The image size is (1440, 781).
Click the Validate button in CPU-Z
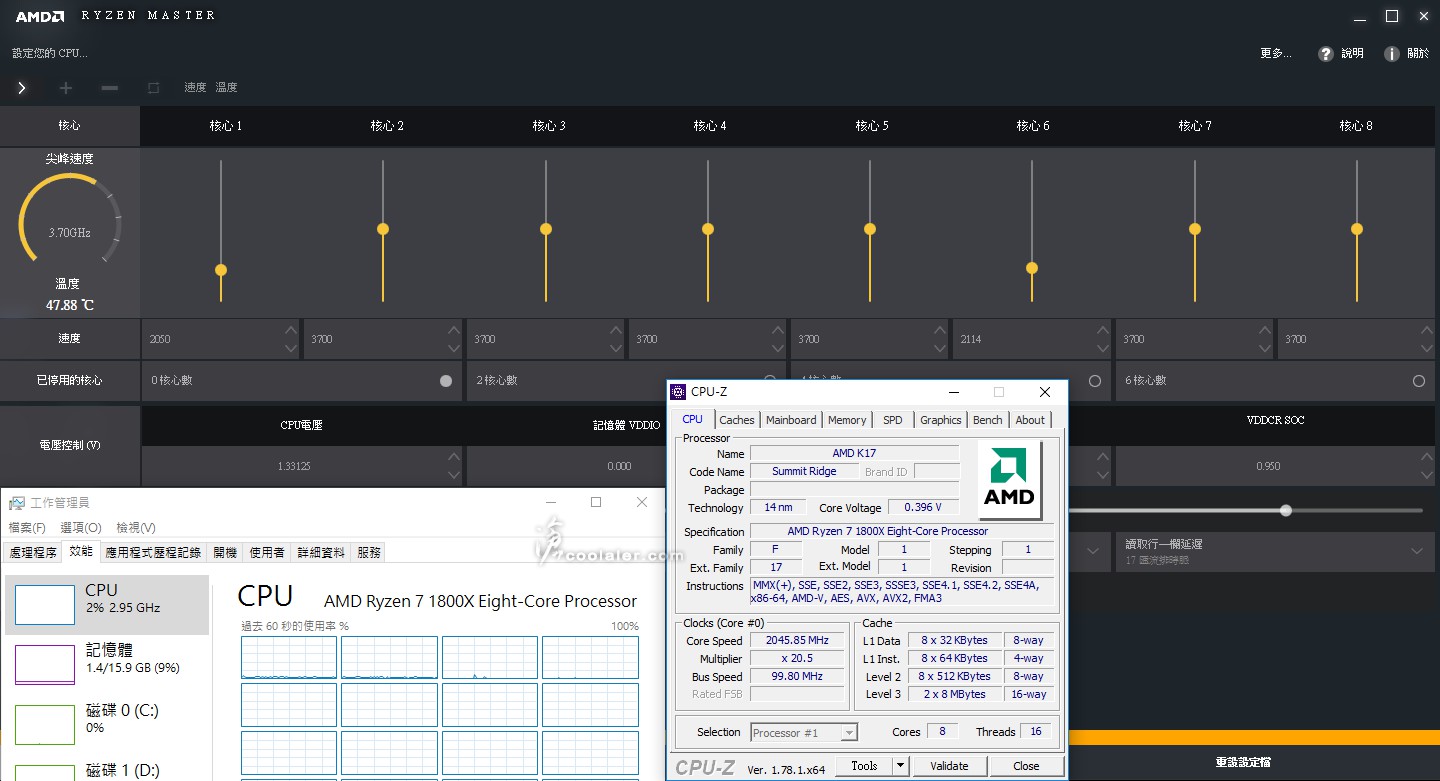click(x=949, y=766)
